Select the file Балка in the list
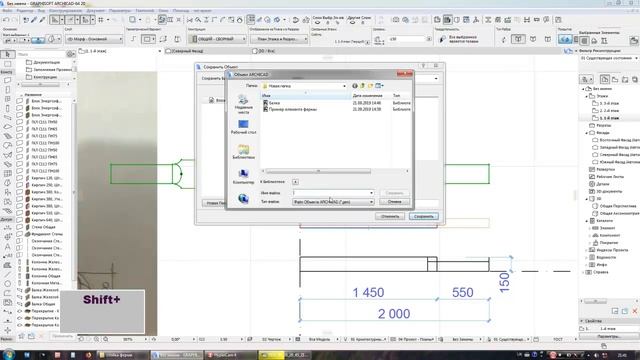 coord(275,103)
